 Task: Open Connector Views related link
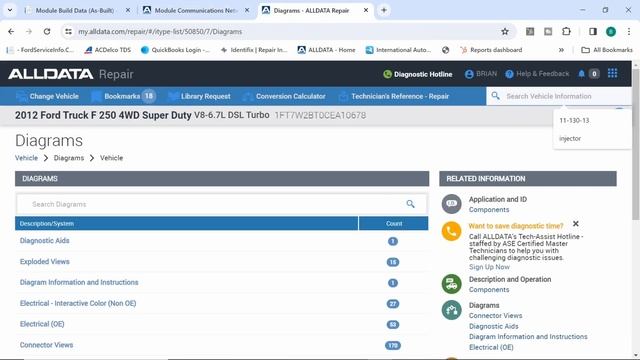click(495, 316)
